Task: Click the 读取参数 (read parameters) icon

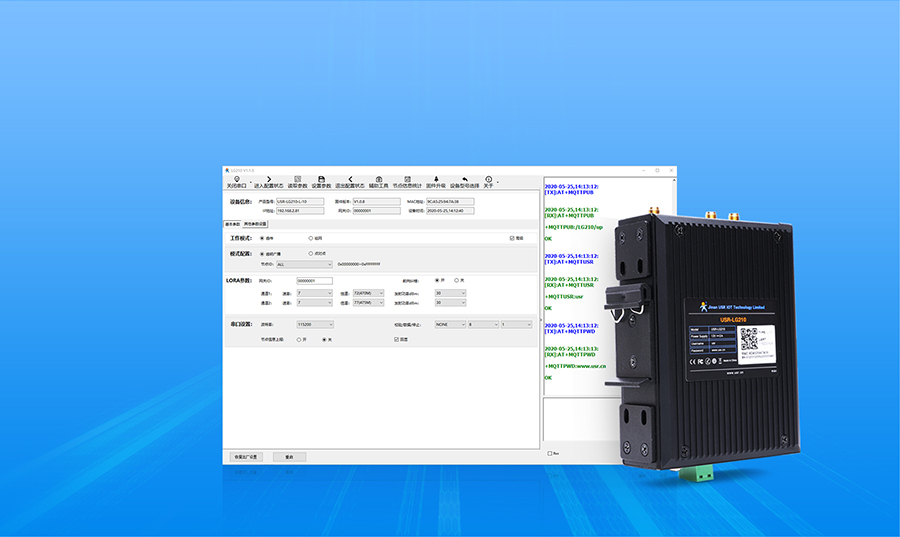Action: [x=297, y=181]
